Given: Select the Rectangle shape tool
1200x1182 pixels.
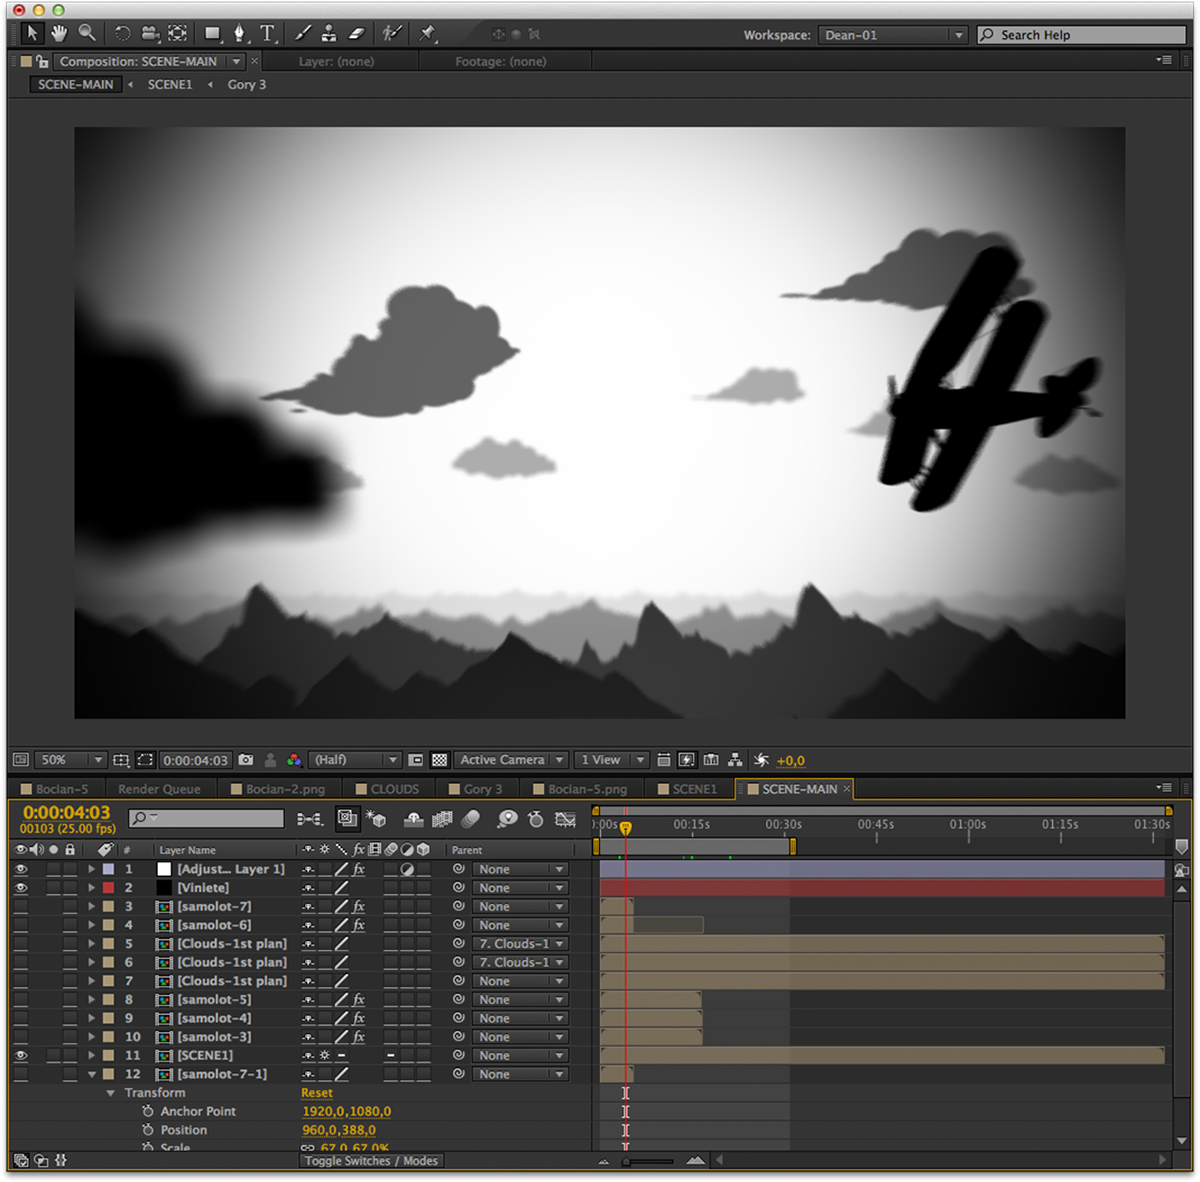Looking at the screenshot, I should tap(212, 33).
